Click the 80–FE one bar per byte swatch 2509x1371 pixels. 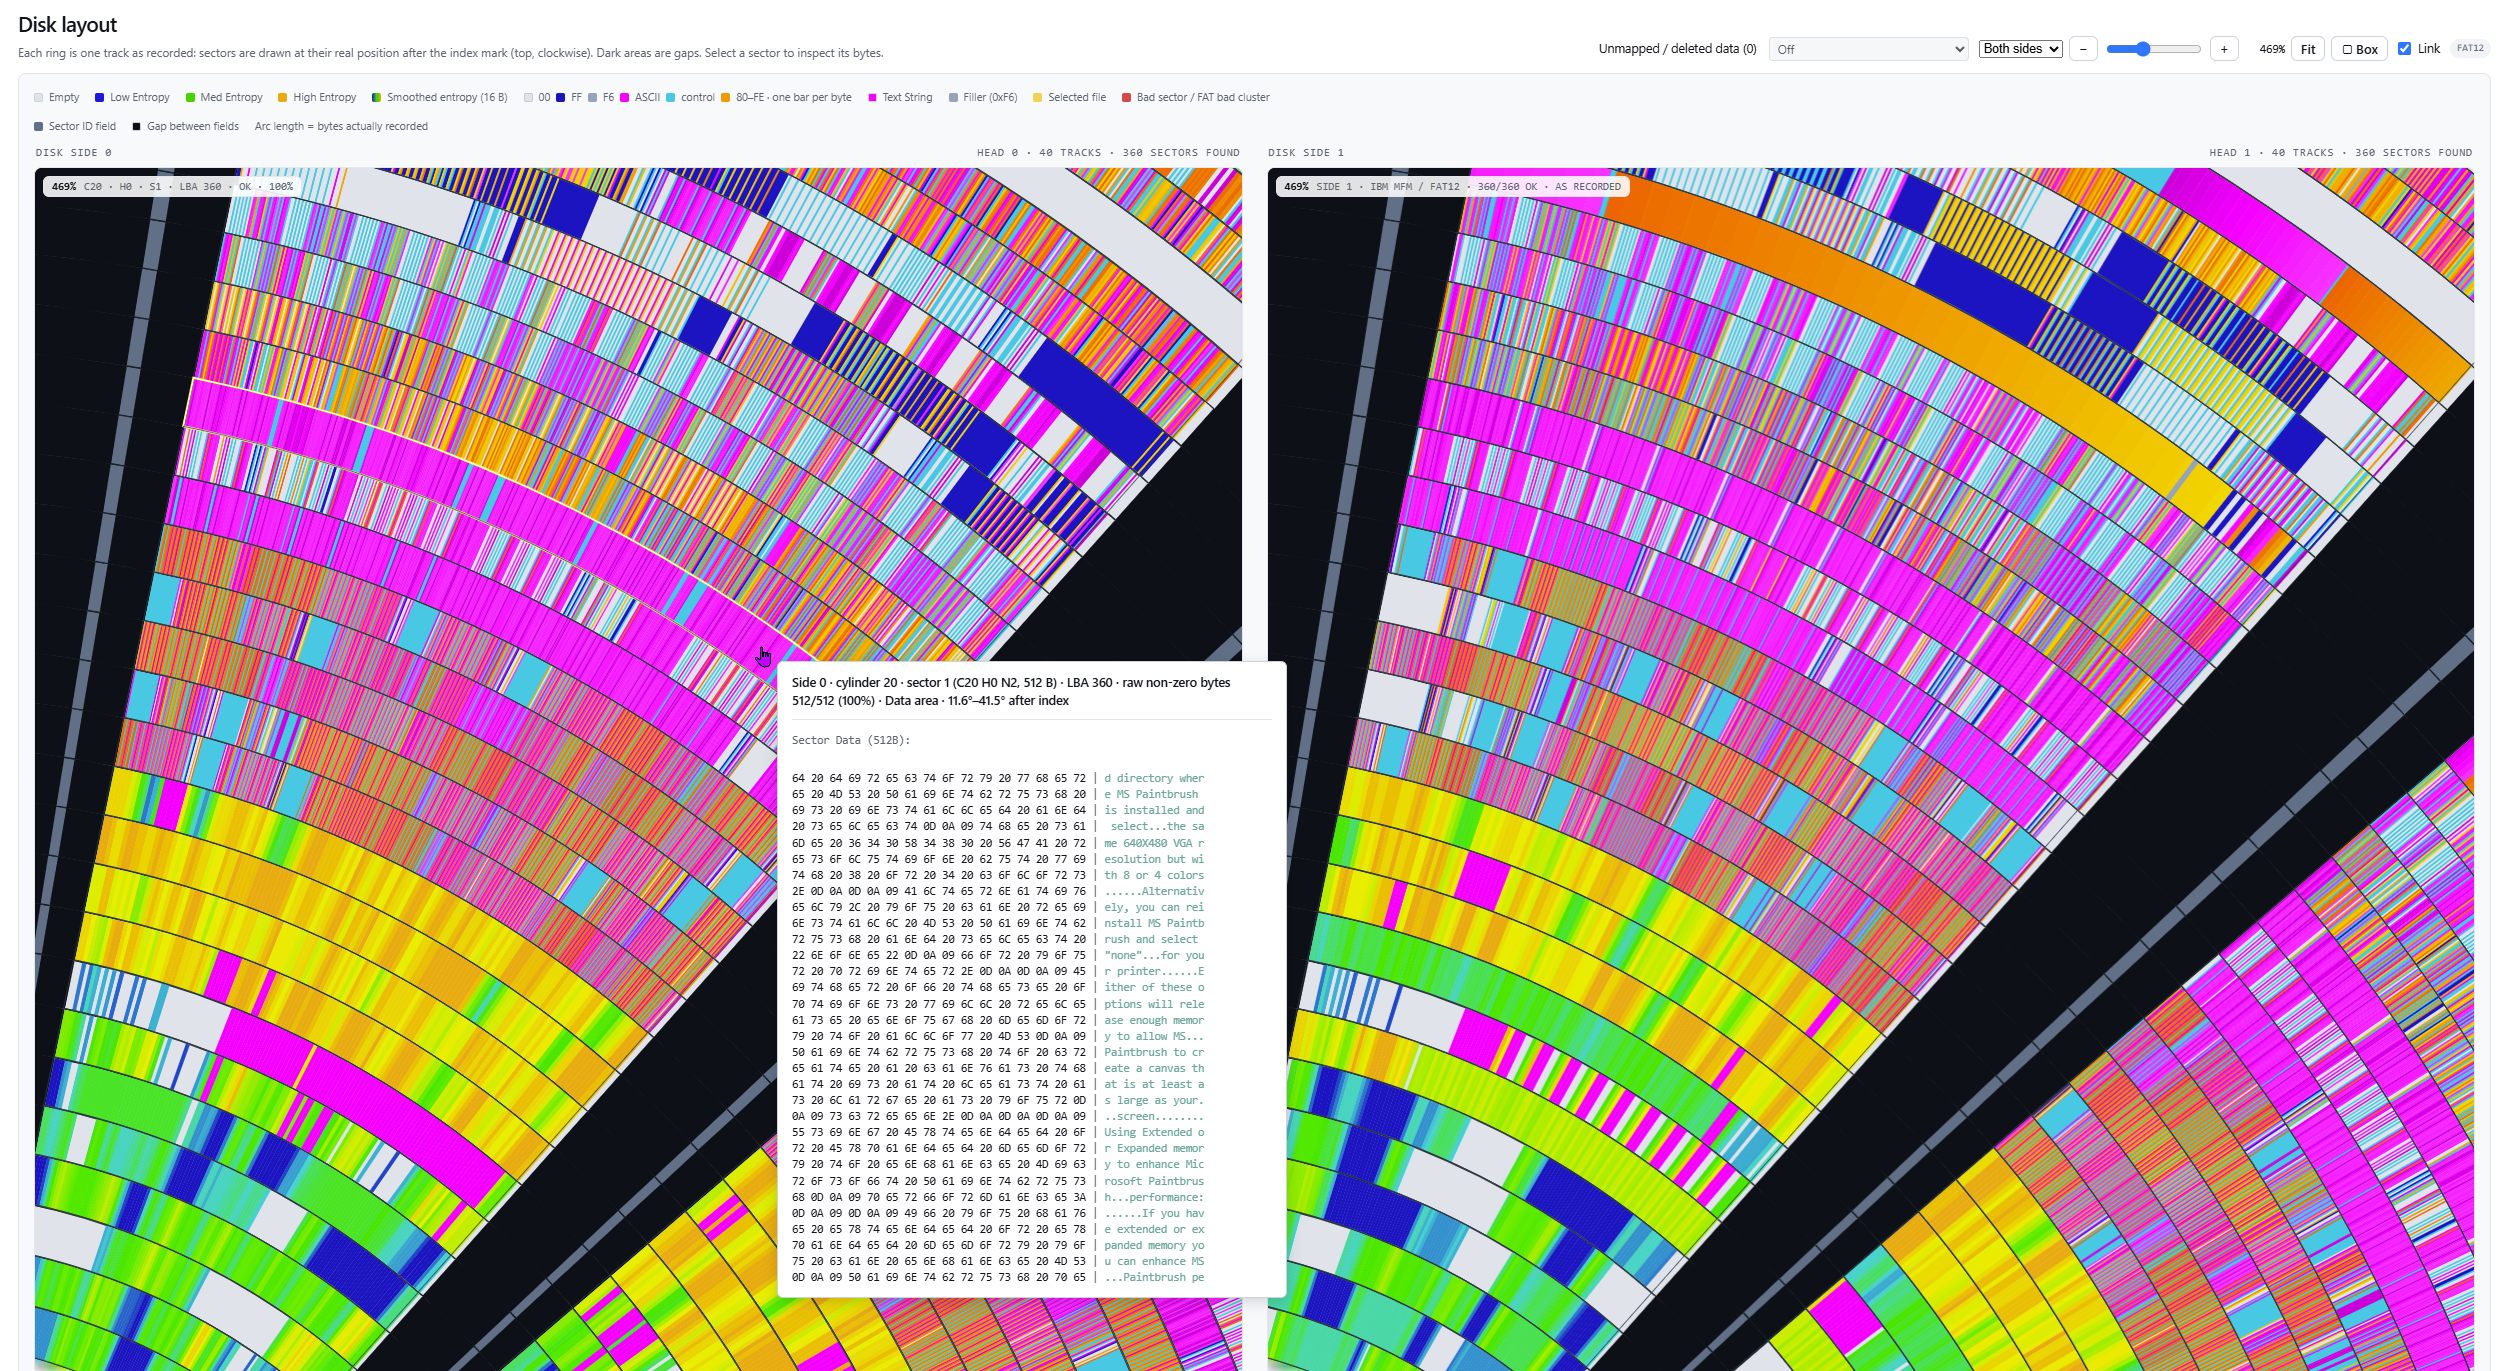725,98
